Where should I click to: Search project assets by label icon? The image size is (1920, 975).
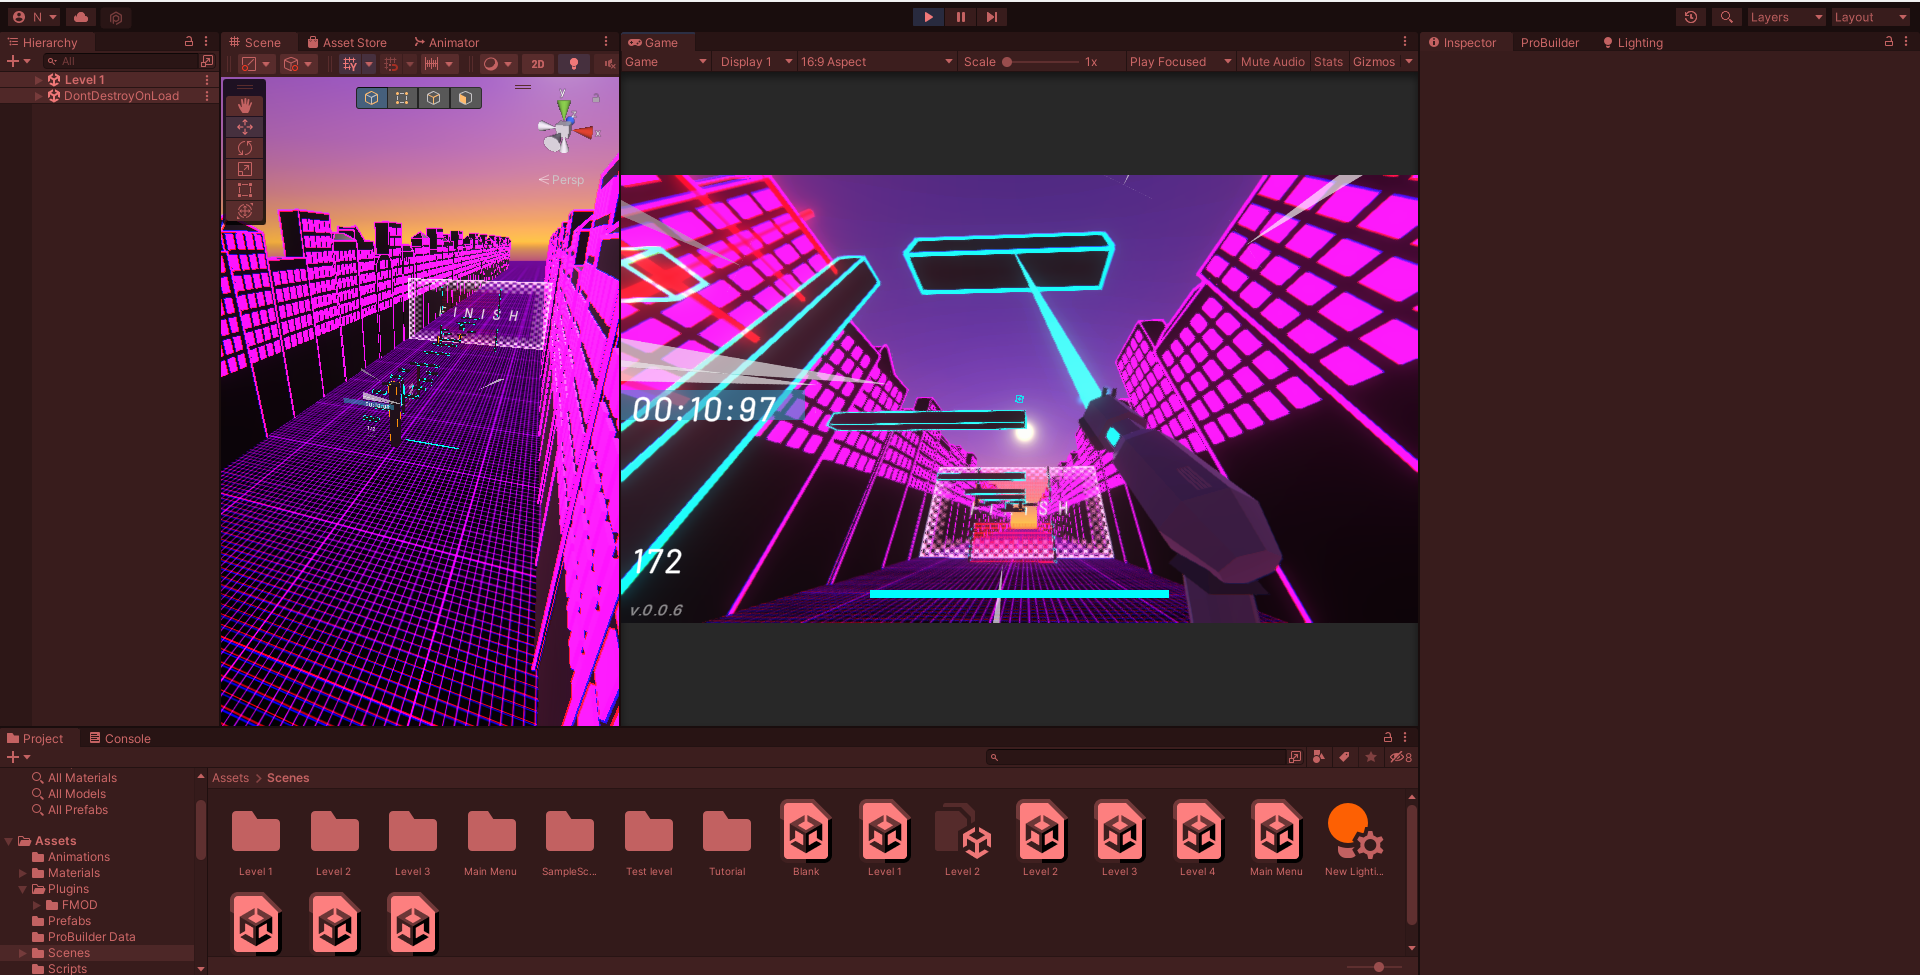point(1345,757)
